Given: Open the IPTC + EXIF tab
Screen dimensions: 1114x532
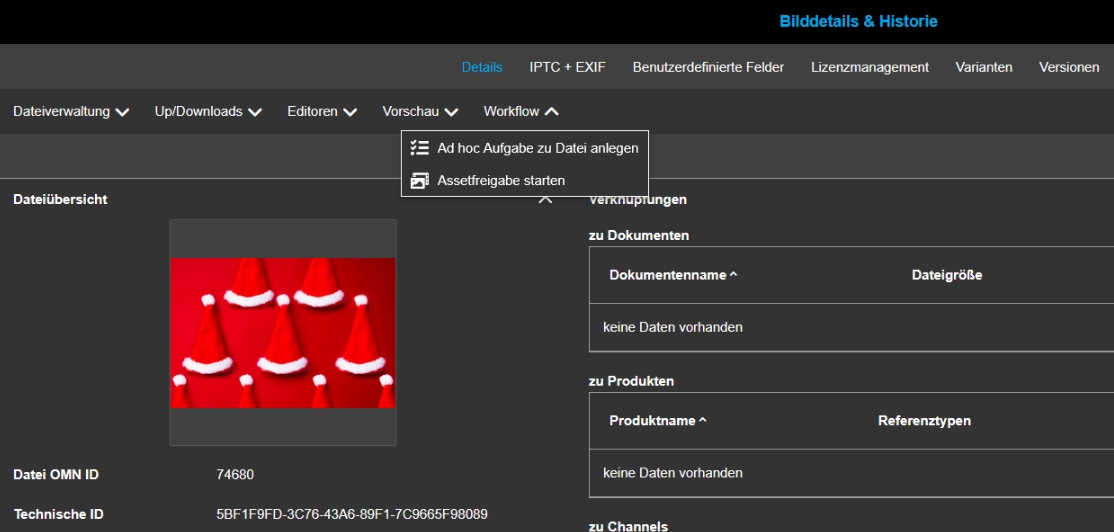Looking at the screenshot, I should coord(567,67).
